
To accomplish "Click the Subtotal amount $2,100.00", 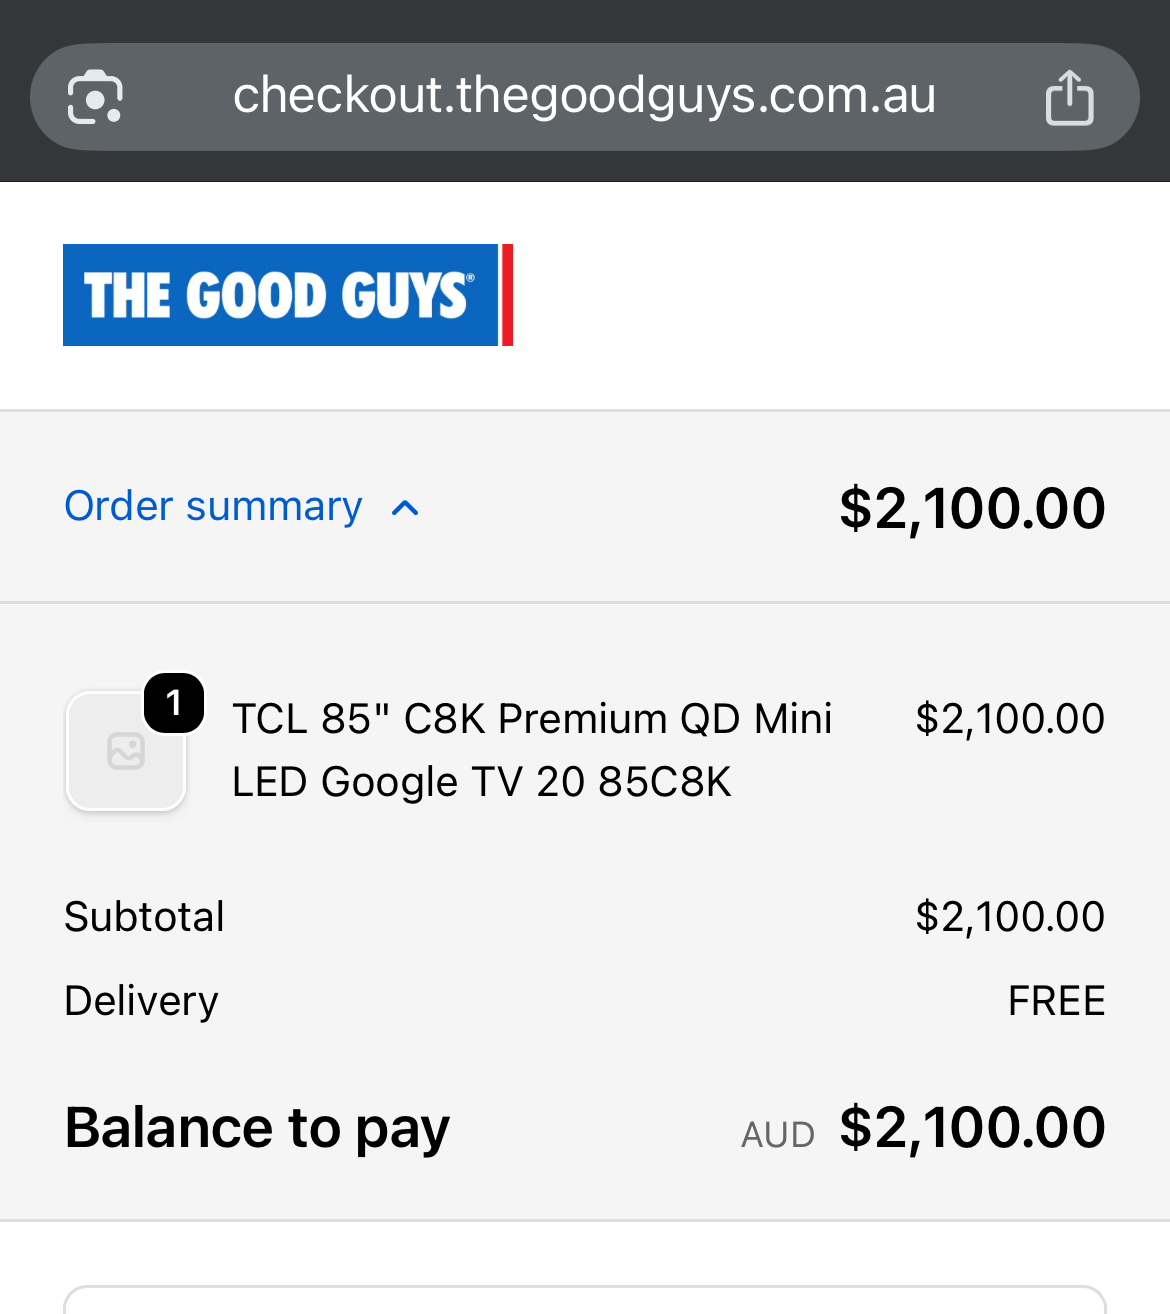I will tap(1010, 917).
